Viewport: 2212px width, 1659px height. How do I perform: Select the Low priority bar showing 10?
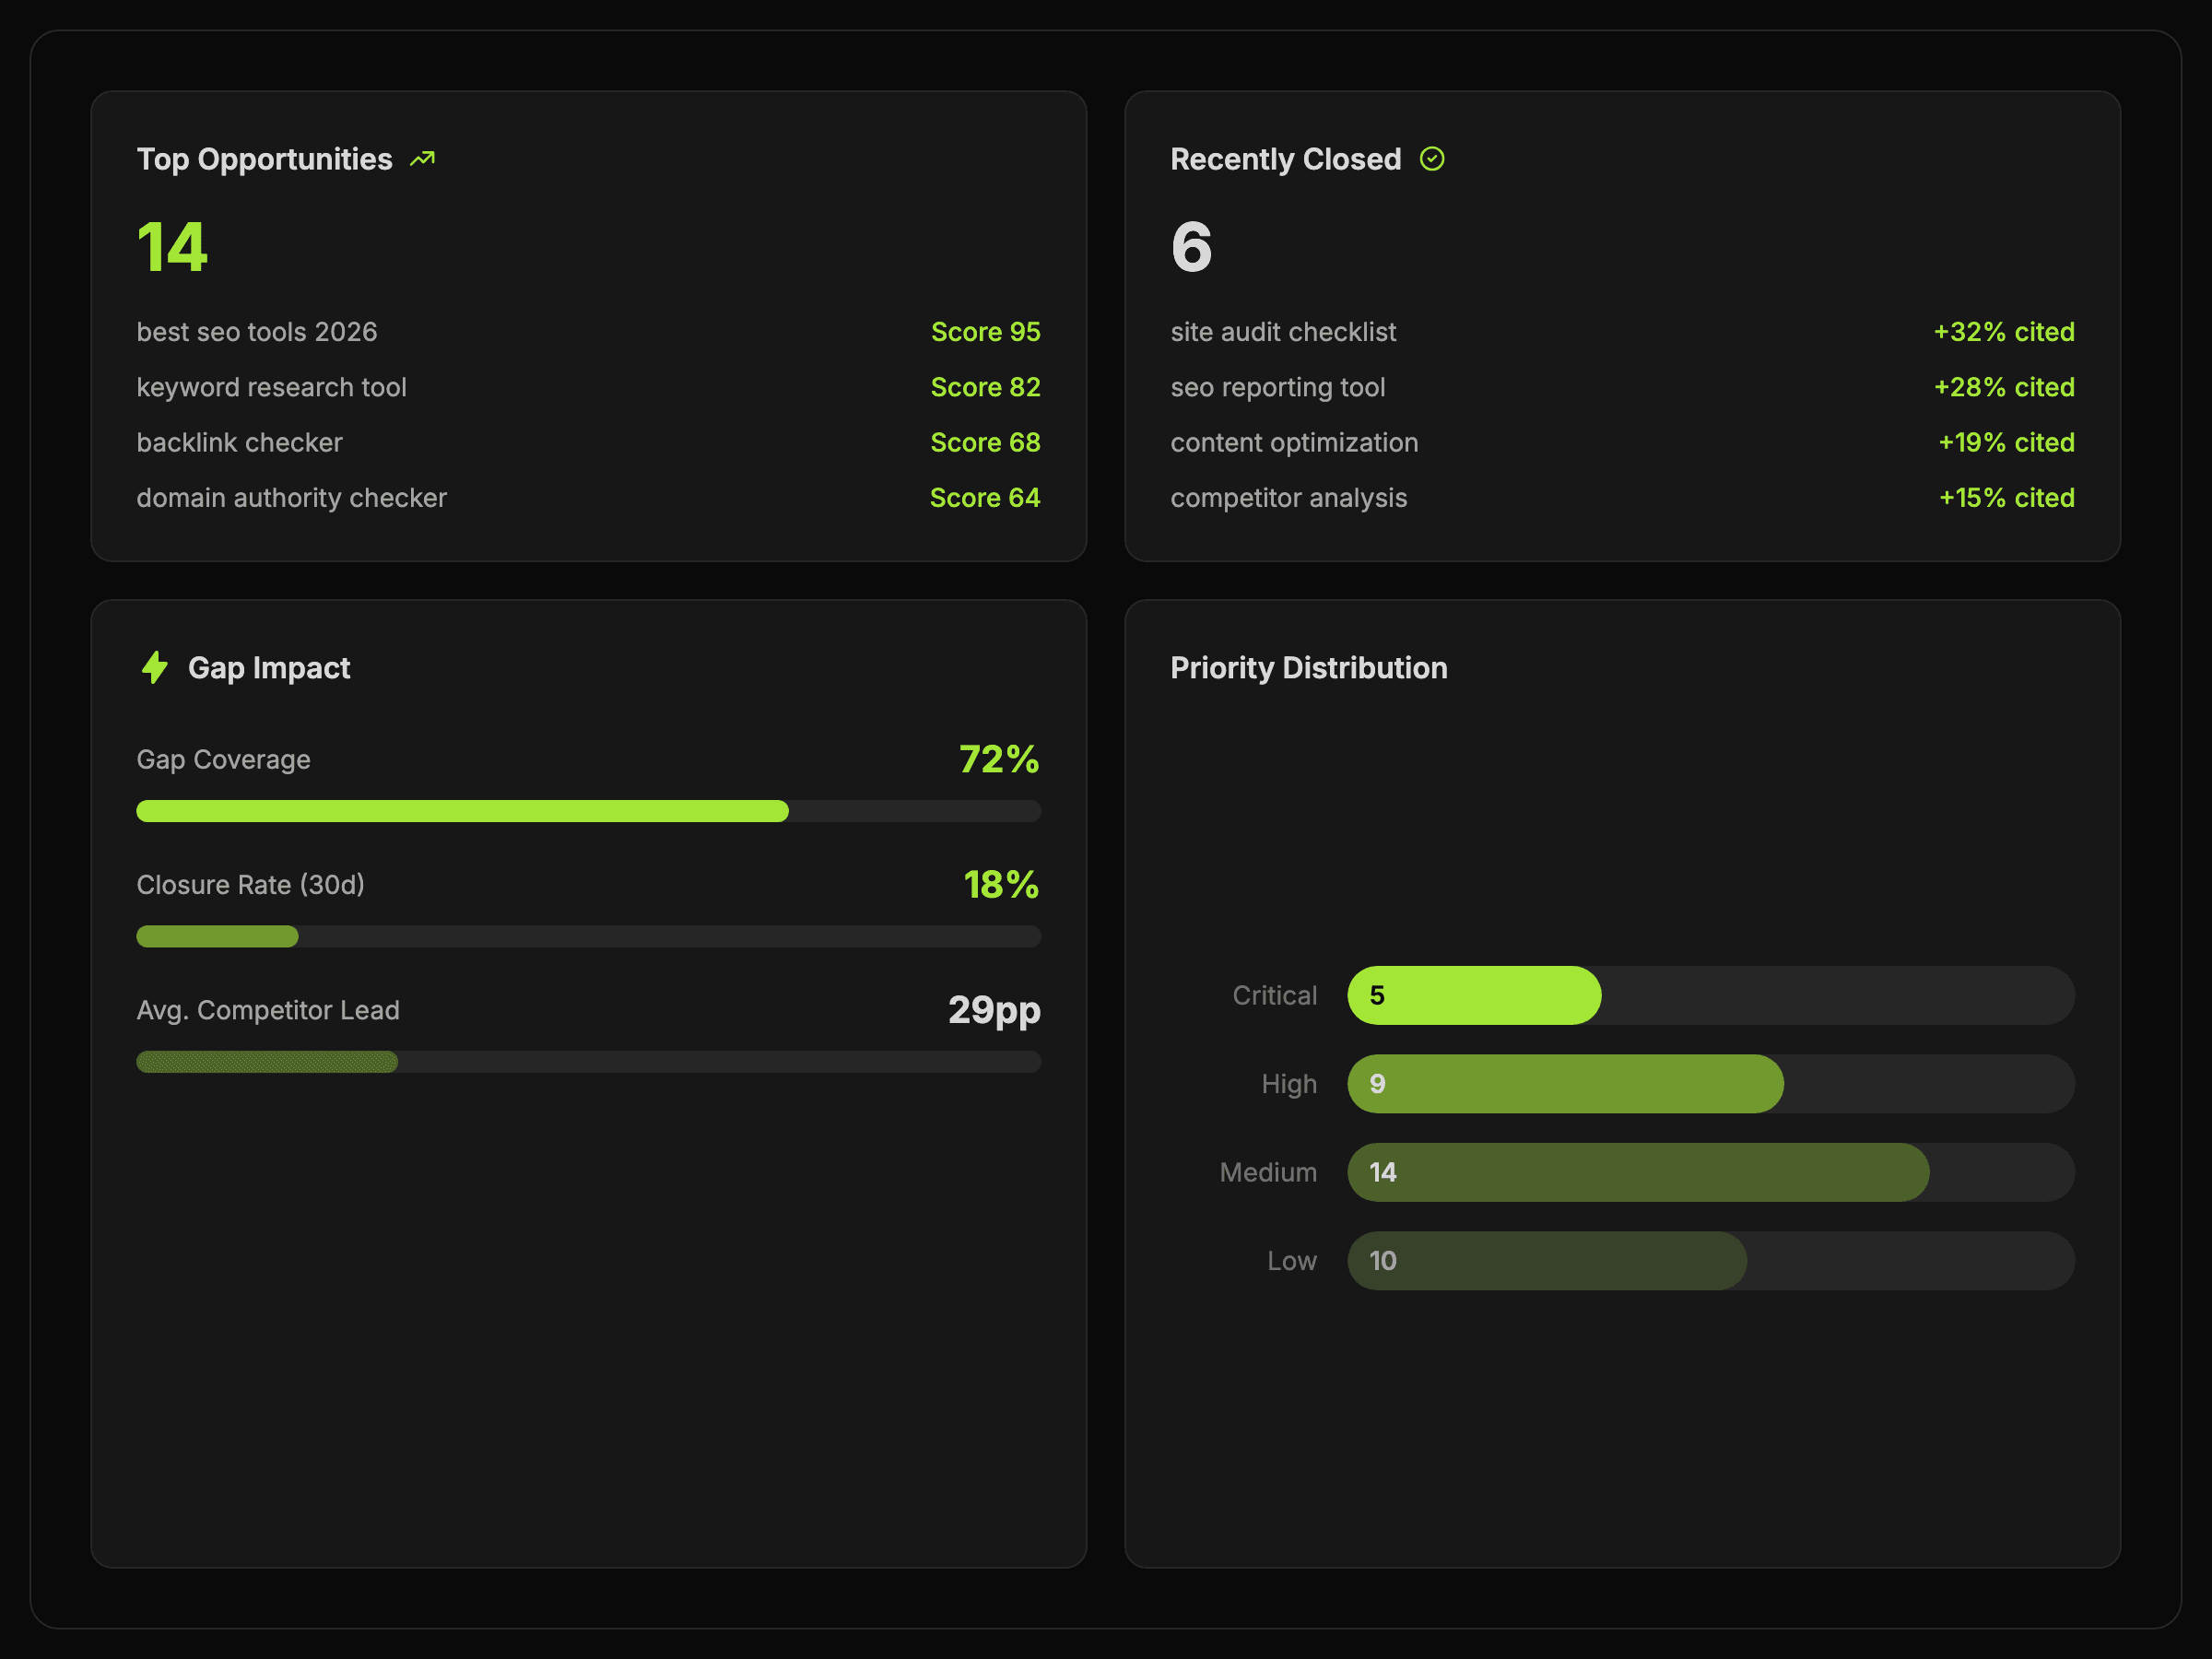pyautogui.click(x=1546, y=1261)
